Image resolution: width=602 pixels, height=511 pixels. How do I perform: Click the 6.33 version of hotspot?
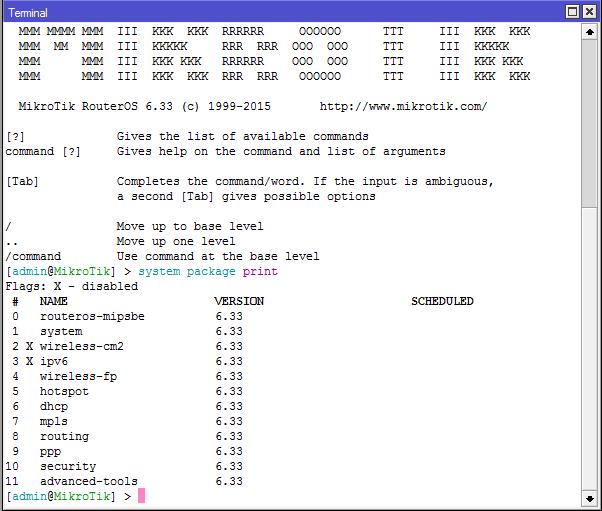229,392
